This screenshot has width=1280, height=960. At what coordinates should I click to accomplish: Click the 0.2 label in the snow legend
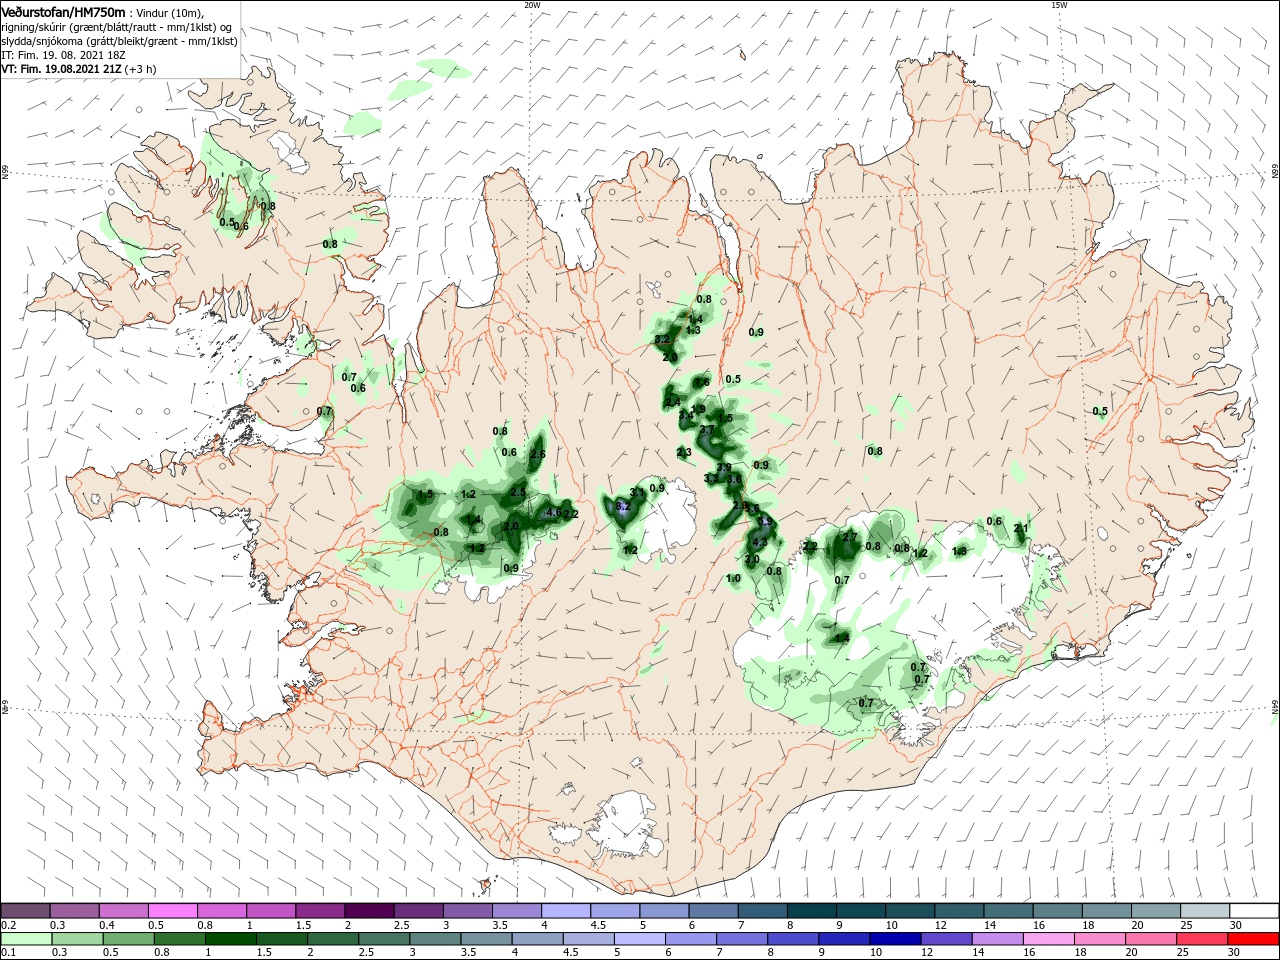point(8,925)
